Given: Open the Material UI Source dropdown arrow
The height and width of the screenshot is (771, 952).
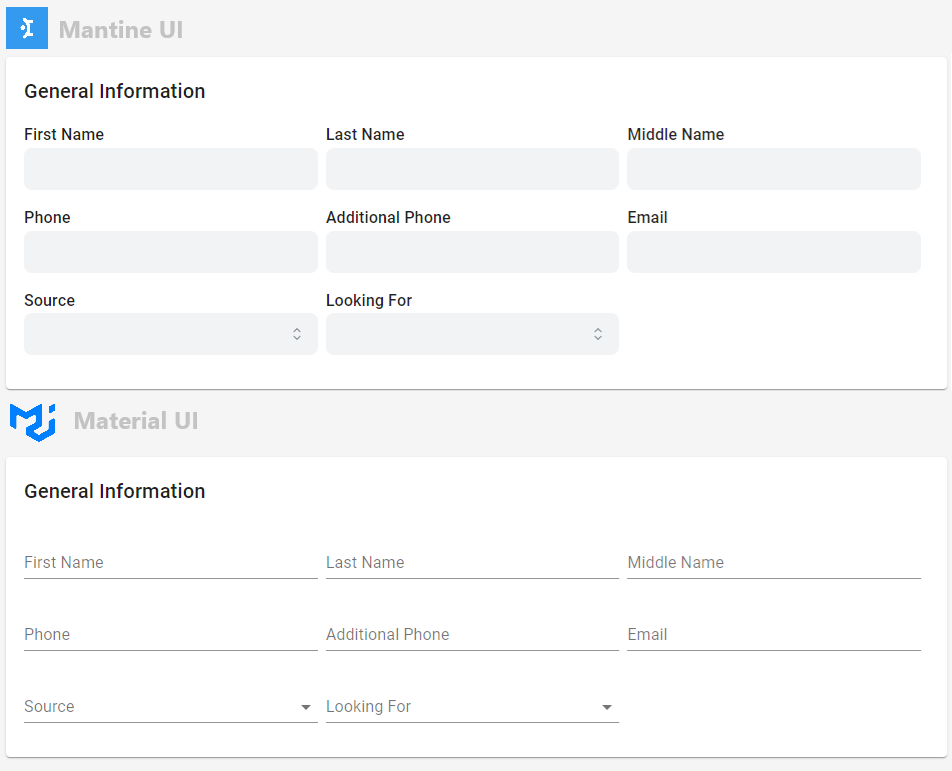Looking at the screenshot, I should (x=306, y=707).
